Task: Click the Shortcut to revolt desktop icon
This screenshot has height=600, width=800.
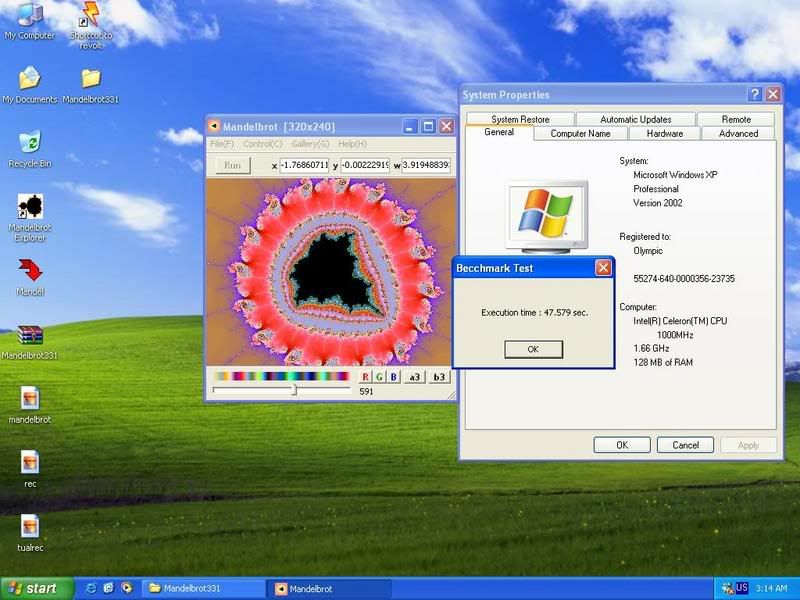Action: click(x=91, y=15)
